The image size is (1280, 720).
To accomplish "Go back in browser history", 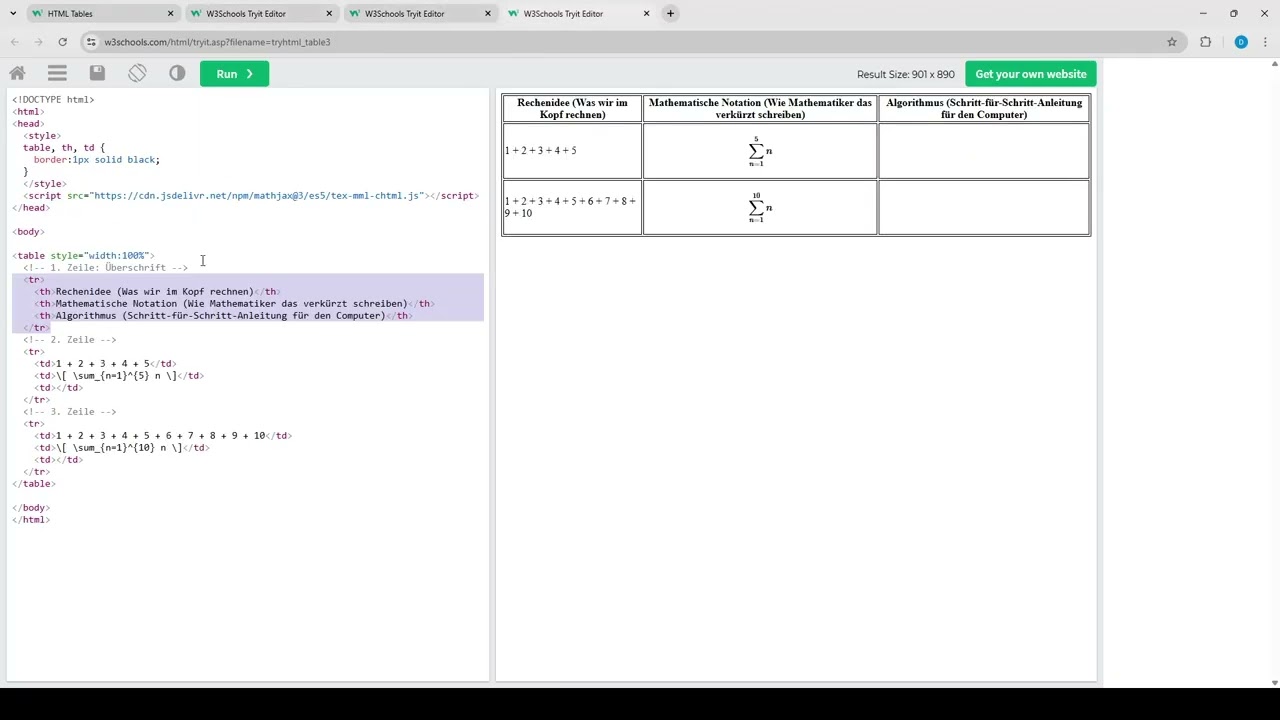I will click(14, 42).
